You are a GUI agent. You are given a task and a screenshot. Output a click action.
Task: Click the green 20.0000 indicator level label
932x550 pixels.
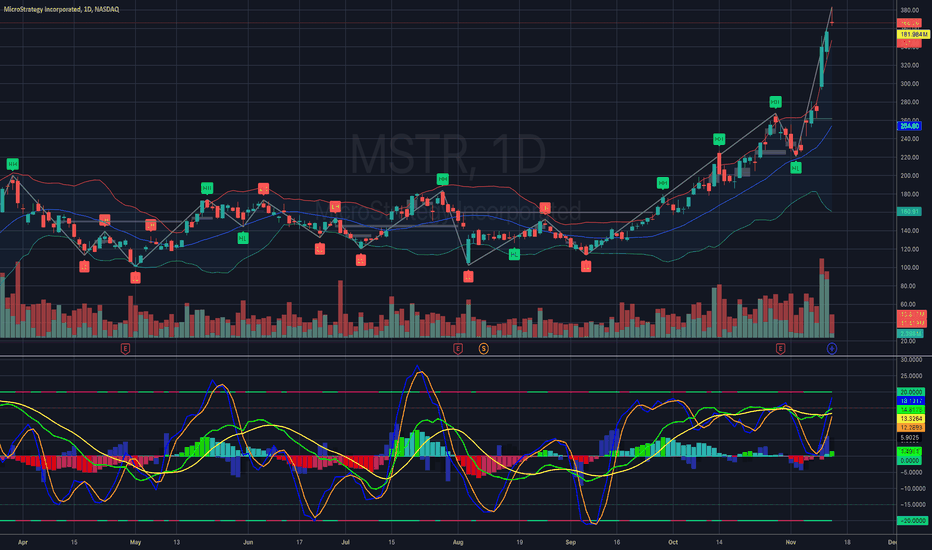click(x=911, y=392)
